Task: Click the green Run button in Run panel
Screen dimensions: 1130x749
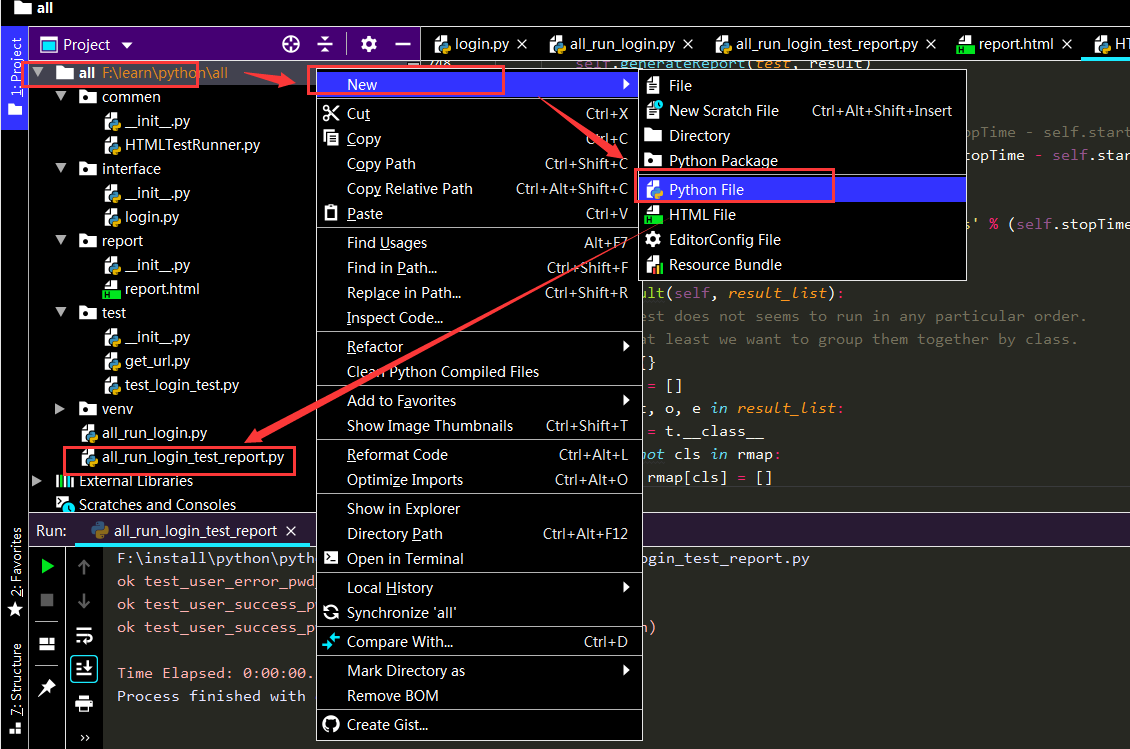Action: tap(48, 567)
